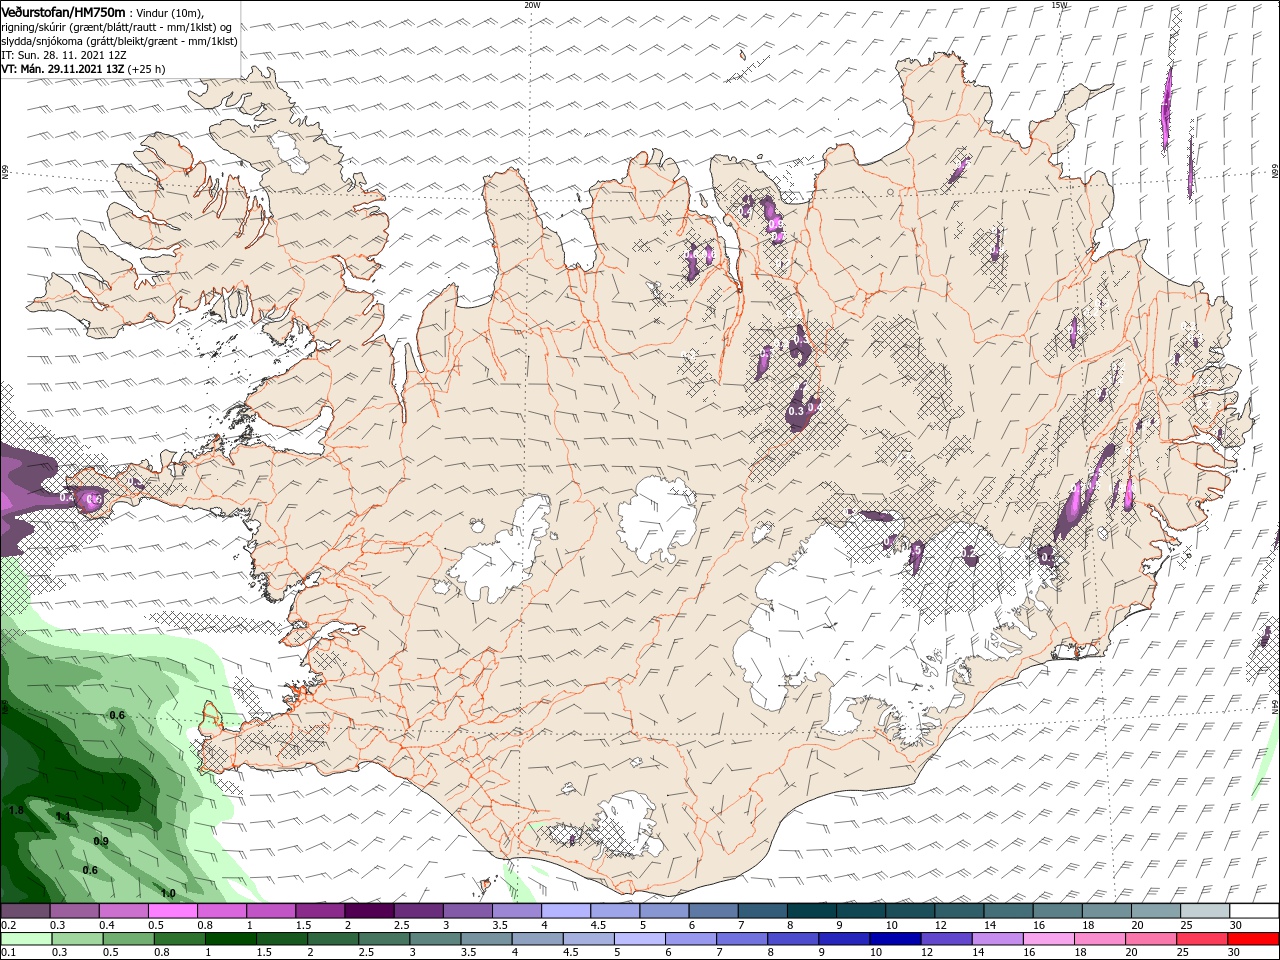This screenshot has height=960, width=1280.
Task: Pick the darkest purple 2 snow legend swatch
Action: [x=369, y=911]
